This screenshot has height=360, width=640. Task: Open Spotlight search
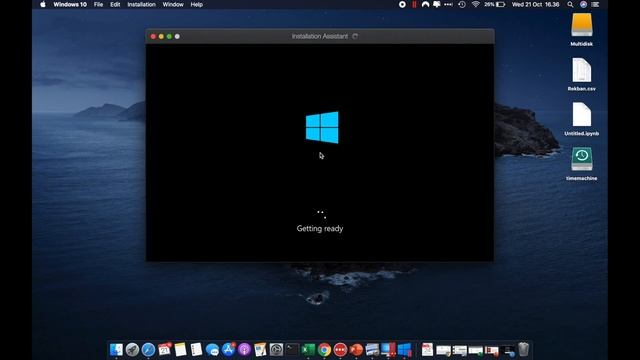click(570, 4)
